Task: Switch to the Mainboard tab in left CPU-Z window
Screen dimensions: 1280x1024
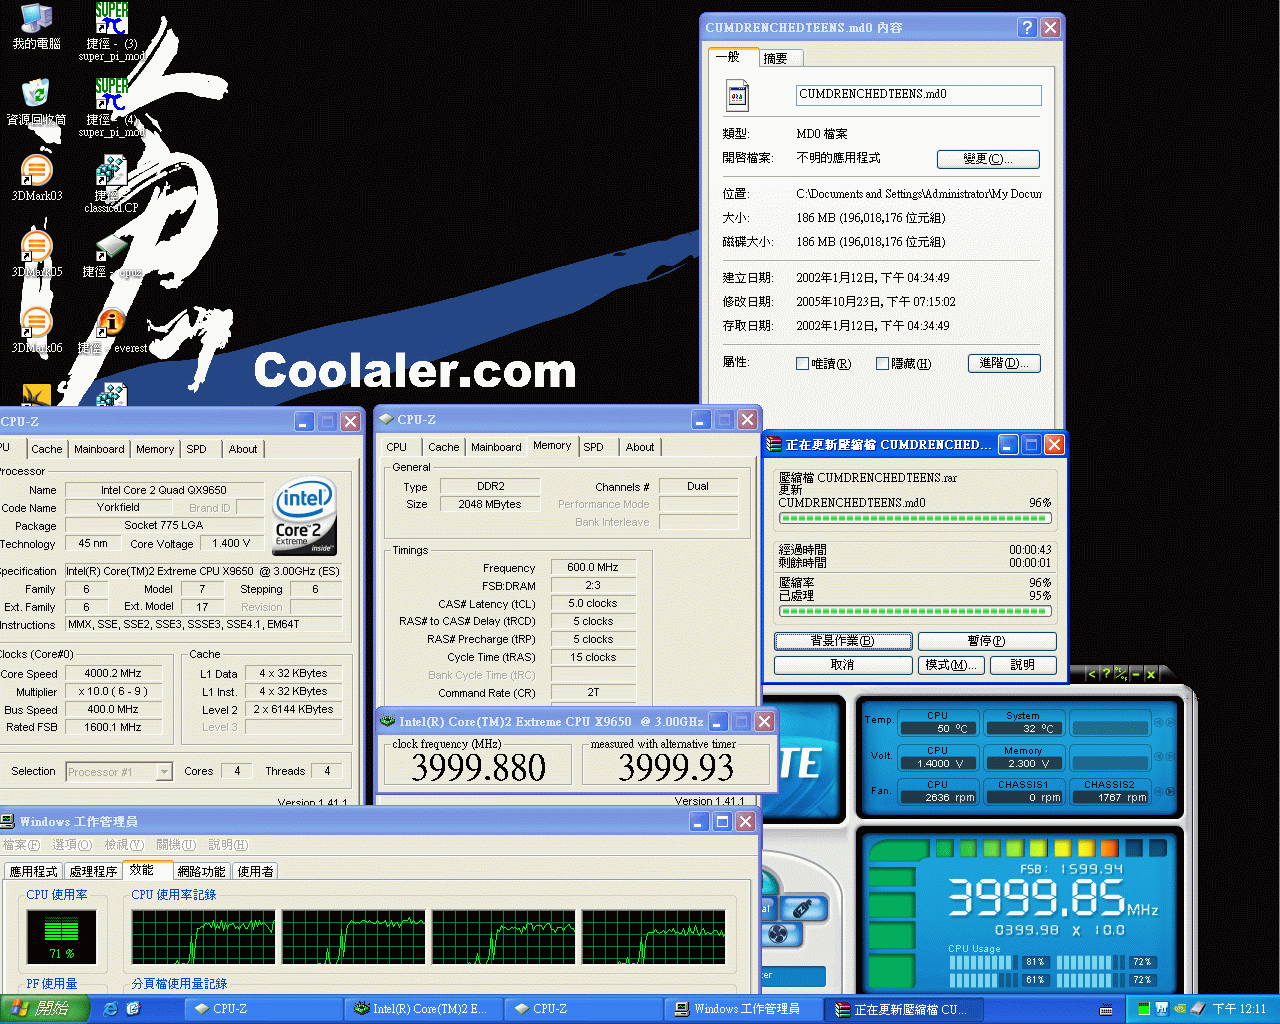Action: pos(99,449)
